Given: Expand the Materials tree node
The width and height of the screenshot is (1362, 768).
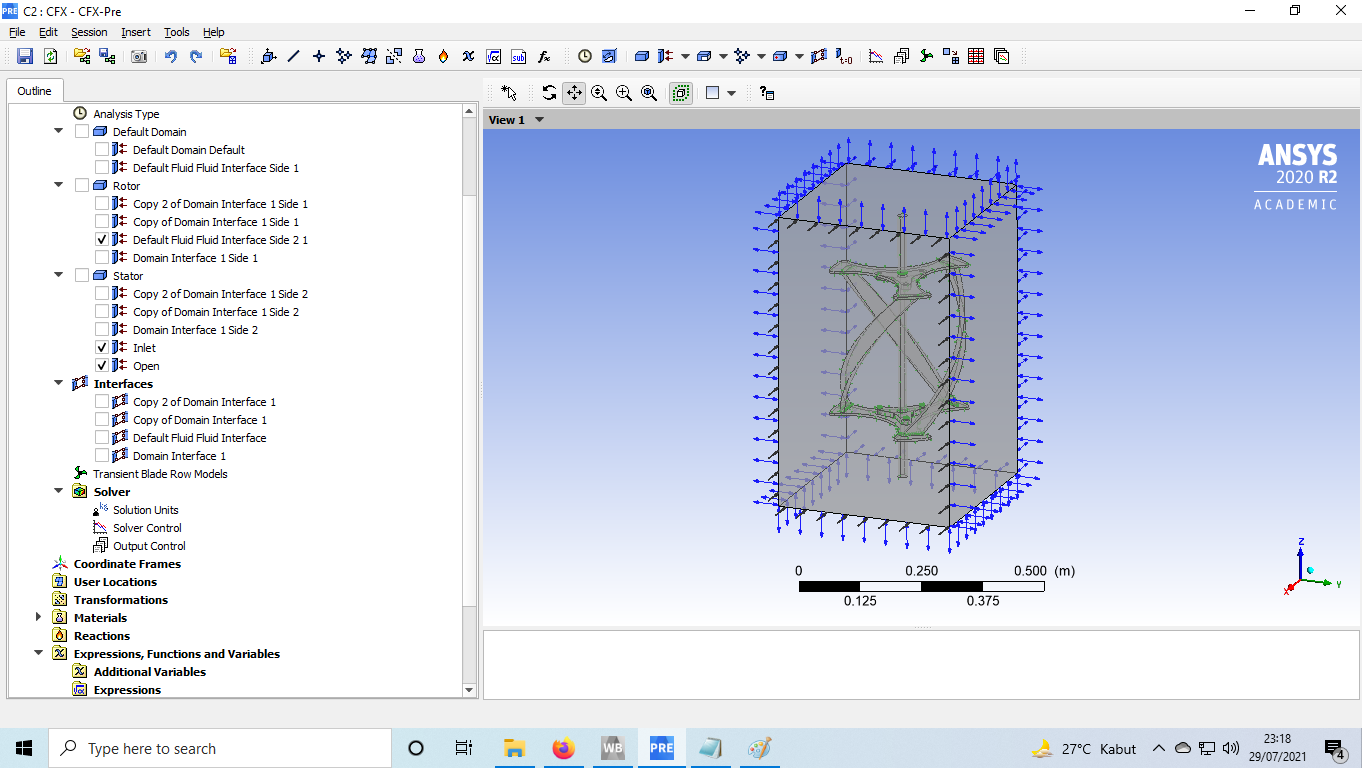Looking at the screenshot, I should (38, 617).
